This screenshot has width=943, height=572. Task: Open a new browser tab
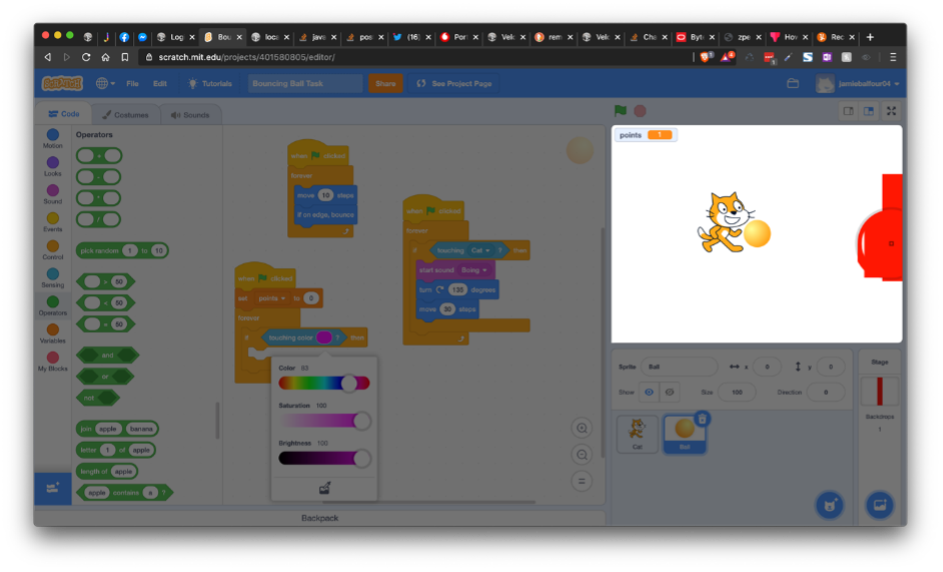tap(870, 37)
